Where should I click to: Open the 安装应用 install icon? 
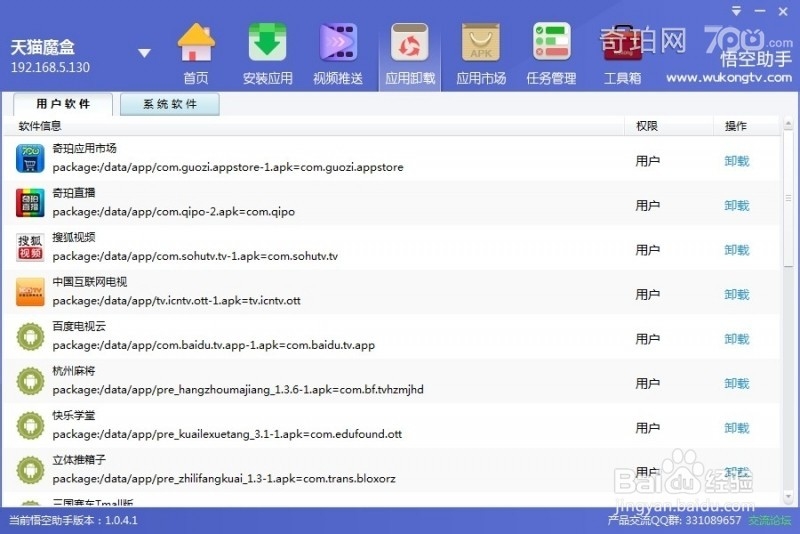point(267,43)
